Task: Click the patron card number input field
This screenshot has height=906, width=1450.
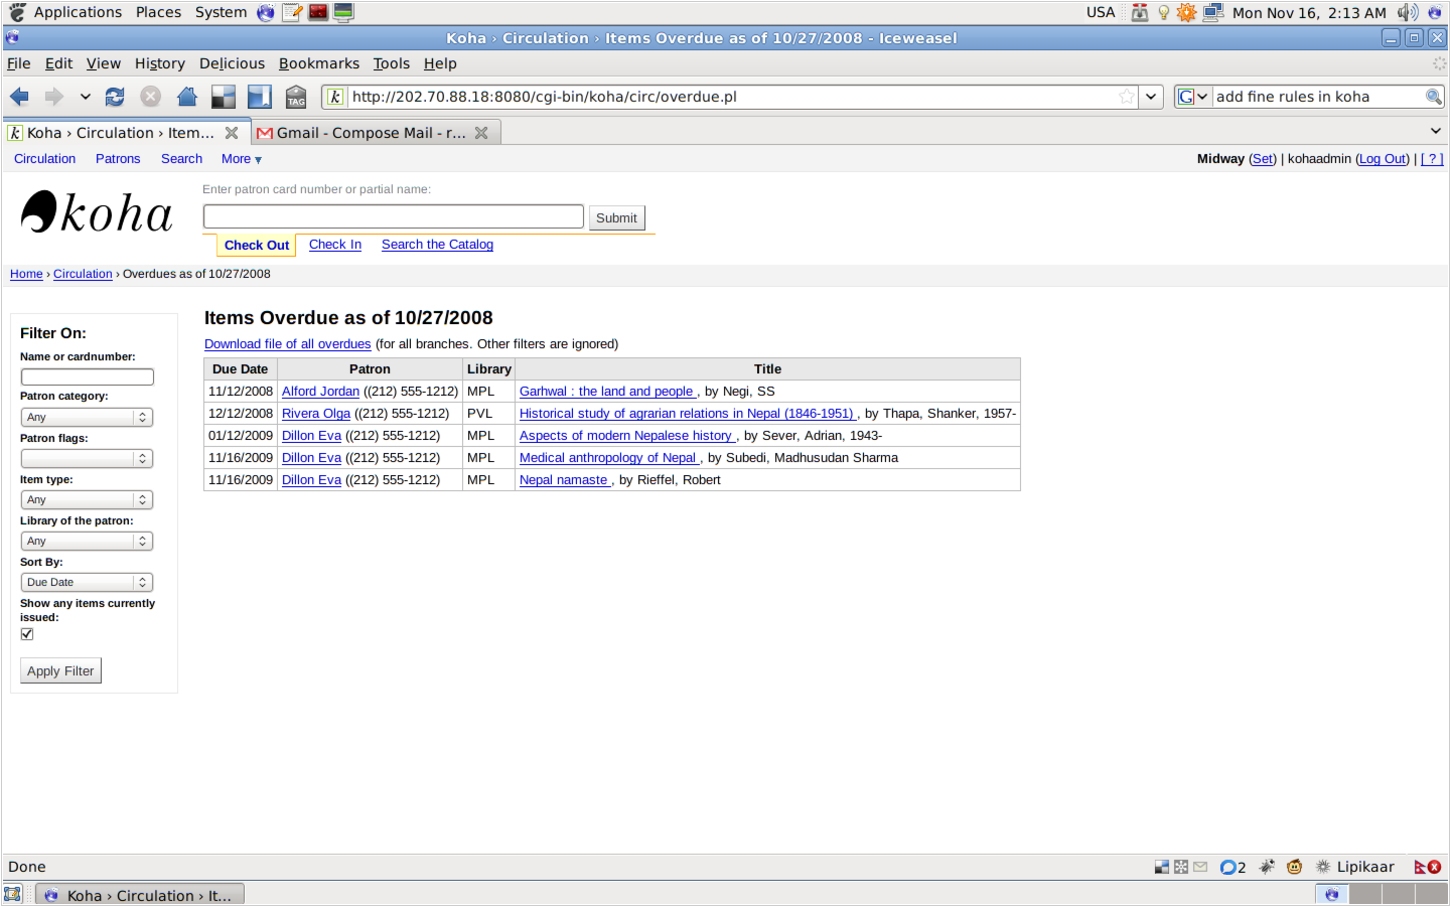Action: click(393, 217)
